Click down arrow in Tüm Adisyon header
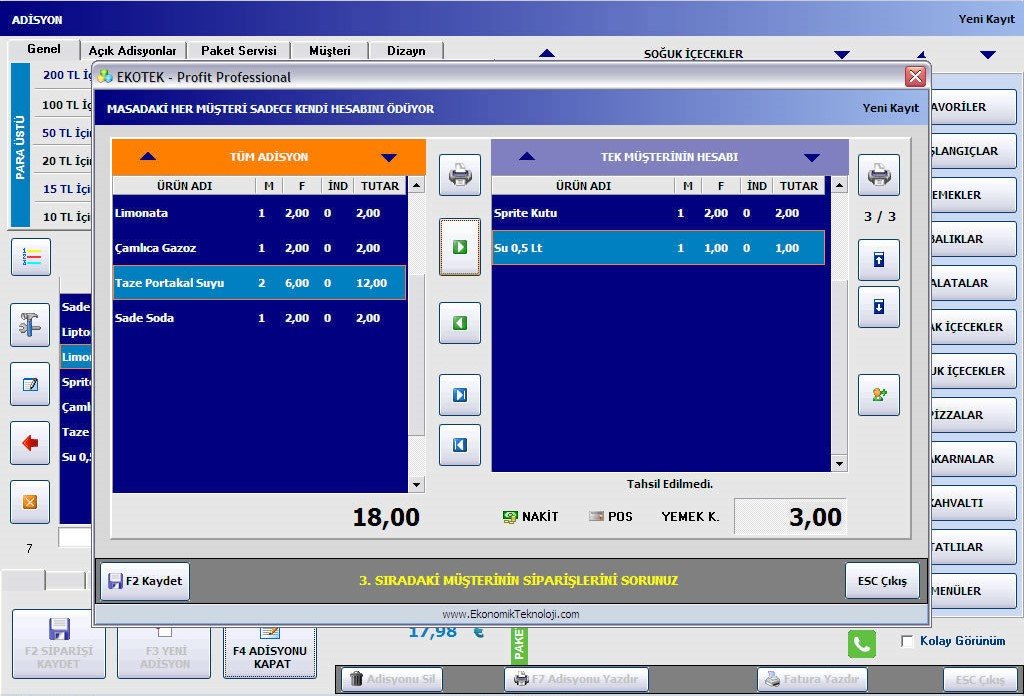This screenshot has height=696, width=1024. tap(389, 157)
